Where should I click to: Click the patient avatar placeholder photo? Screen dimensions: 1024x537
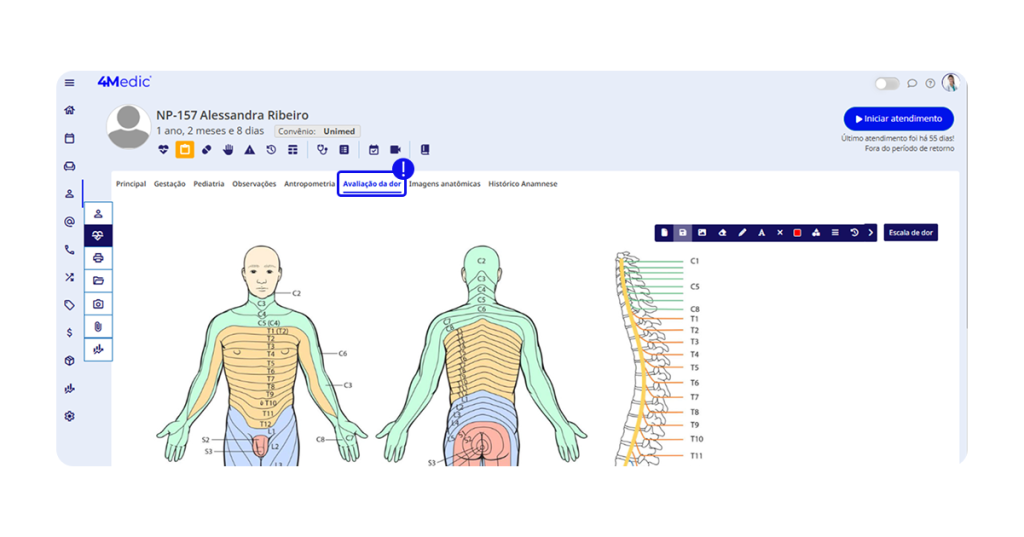coord(129,127)
